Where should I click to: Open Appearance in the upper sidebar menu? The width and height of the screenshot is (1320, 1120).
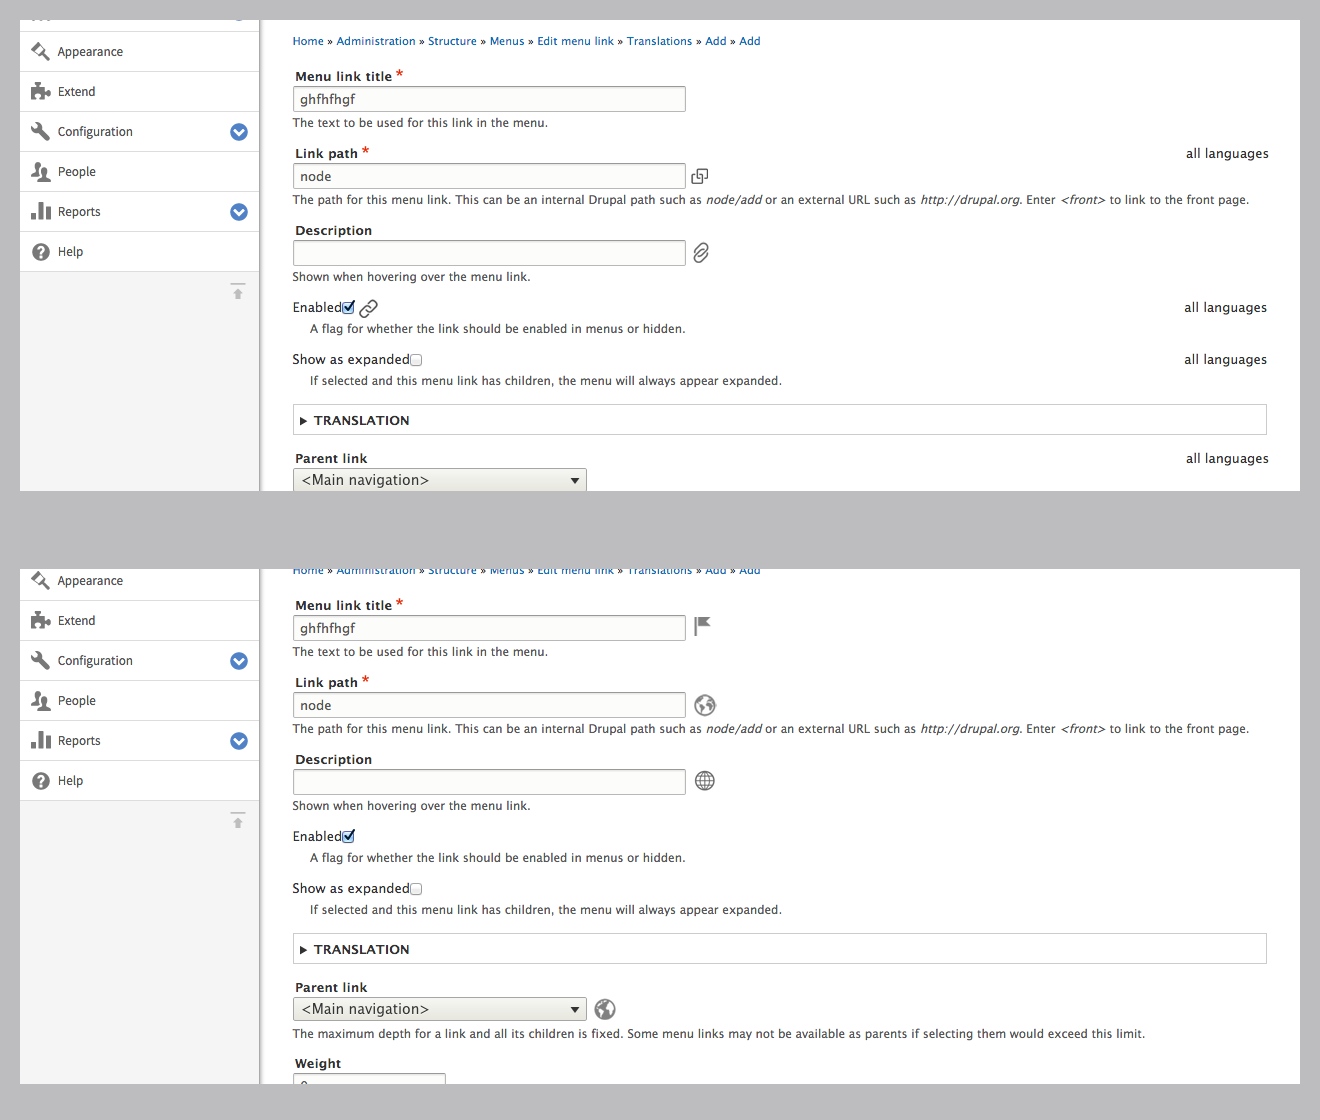click(90, 52)
